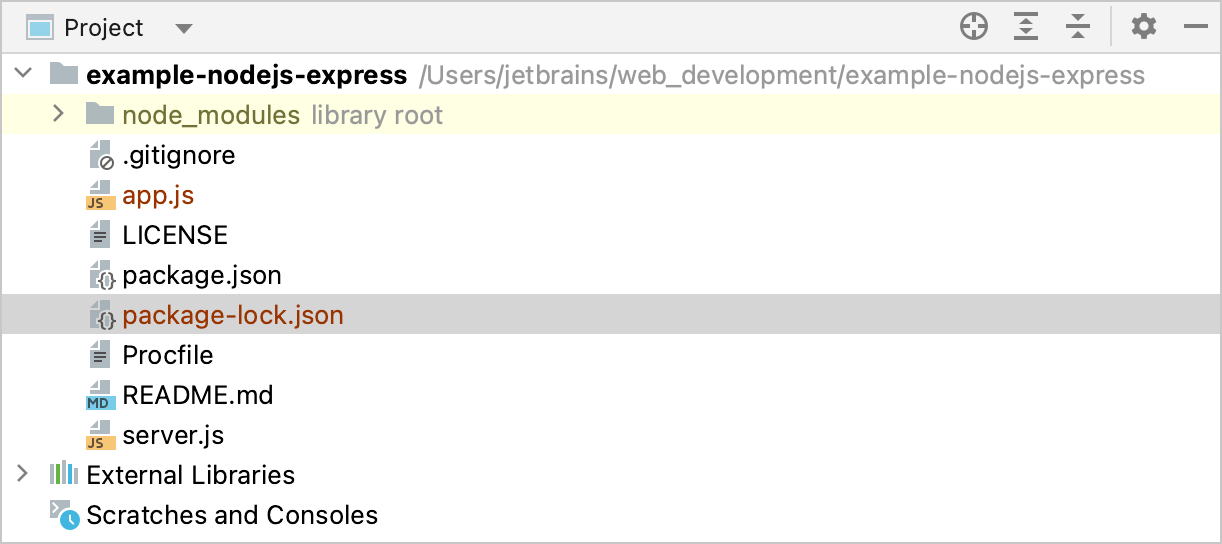Collapse the example-nodejs-express root folder
The height and width of the screenshot is (544, 1222).
24,74
